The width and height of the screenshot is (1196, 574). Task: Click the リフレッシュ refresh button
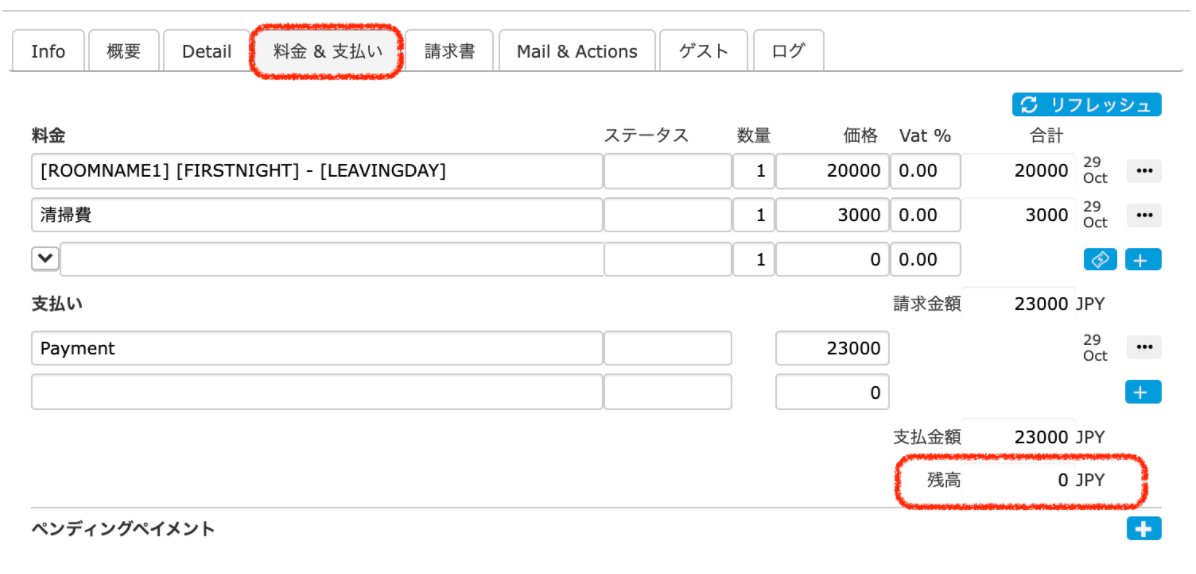[x=1086, y=105]
